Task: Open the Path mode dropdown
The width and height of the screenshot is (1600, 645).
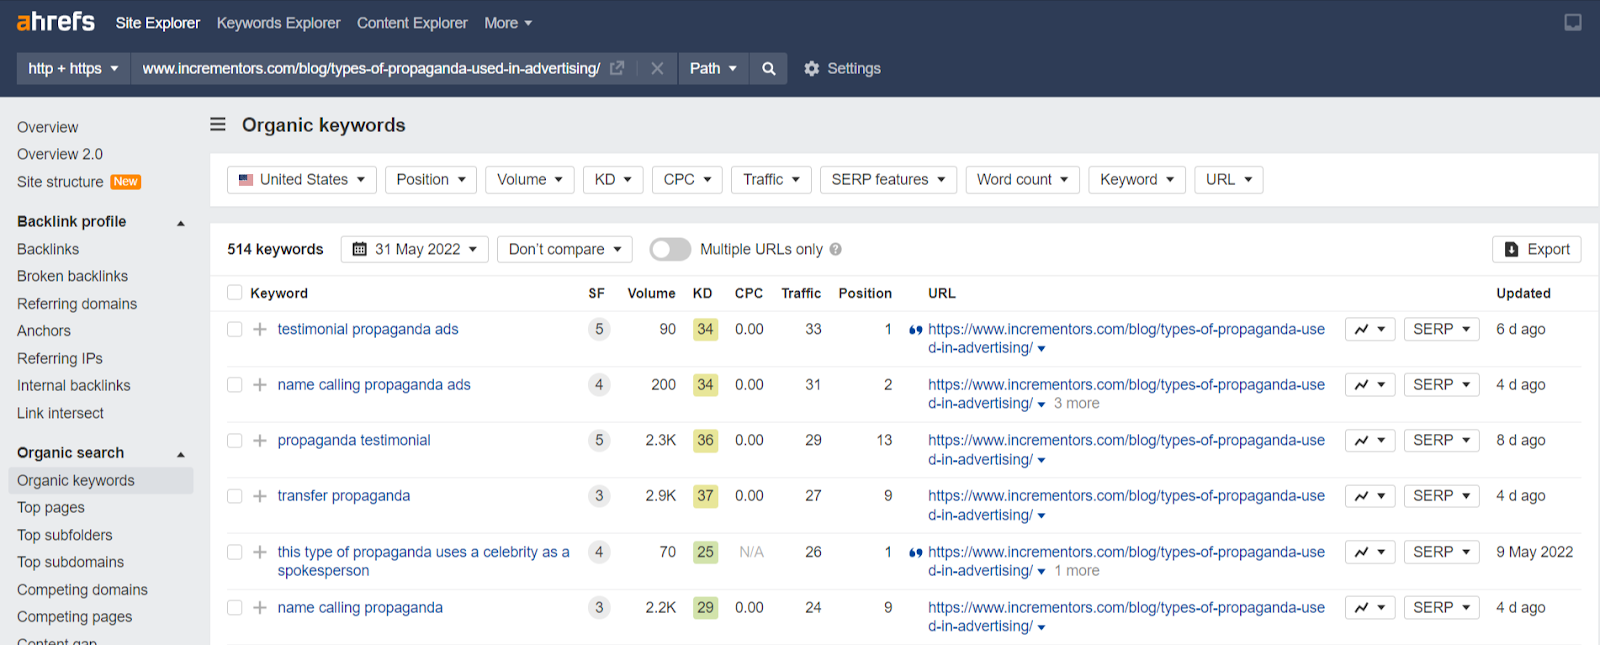Action: (x=713, y=69)
